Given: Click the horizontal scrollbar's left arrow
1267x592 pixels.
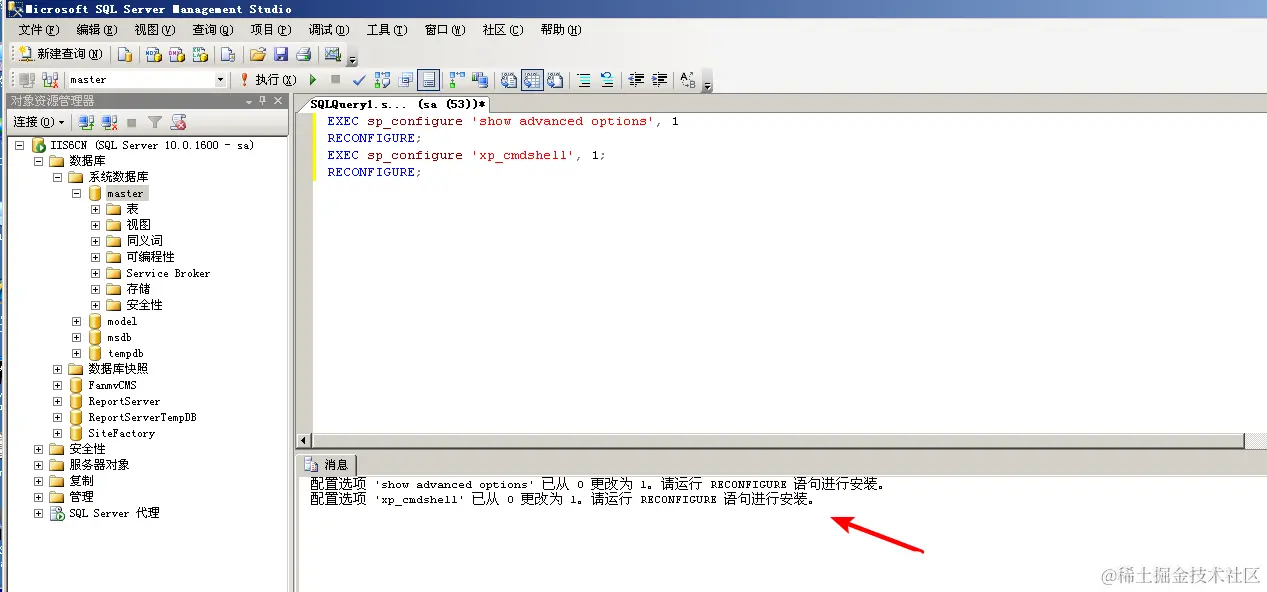Looking at the screenshot, I should click(x=304, y=441).
